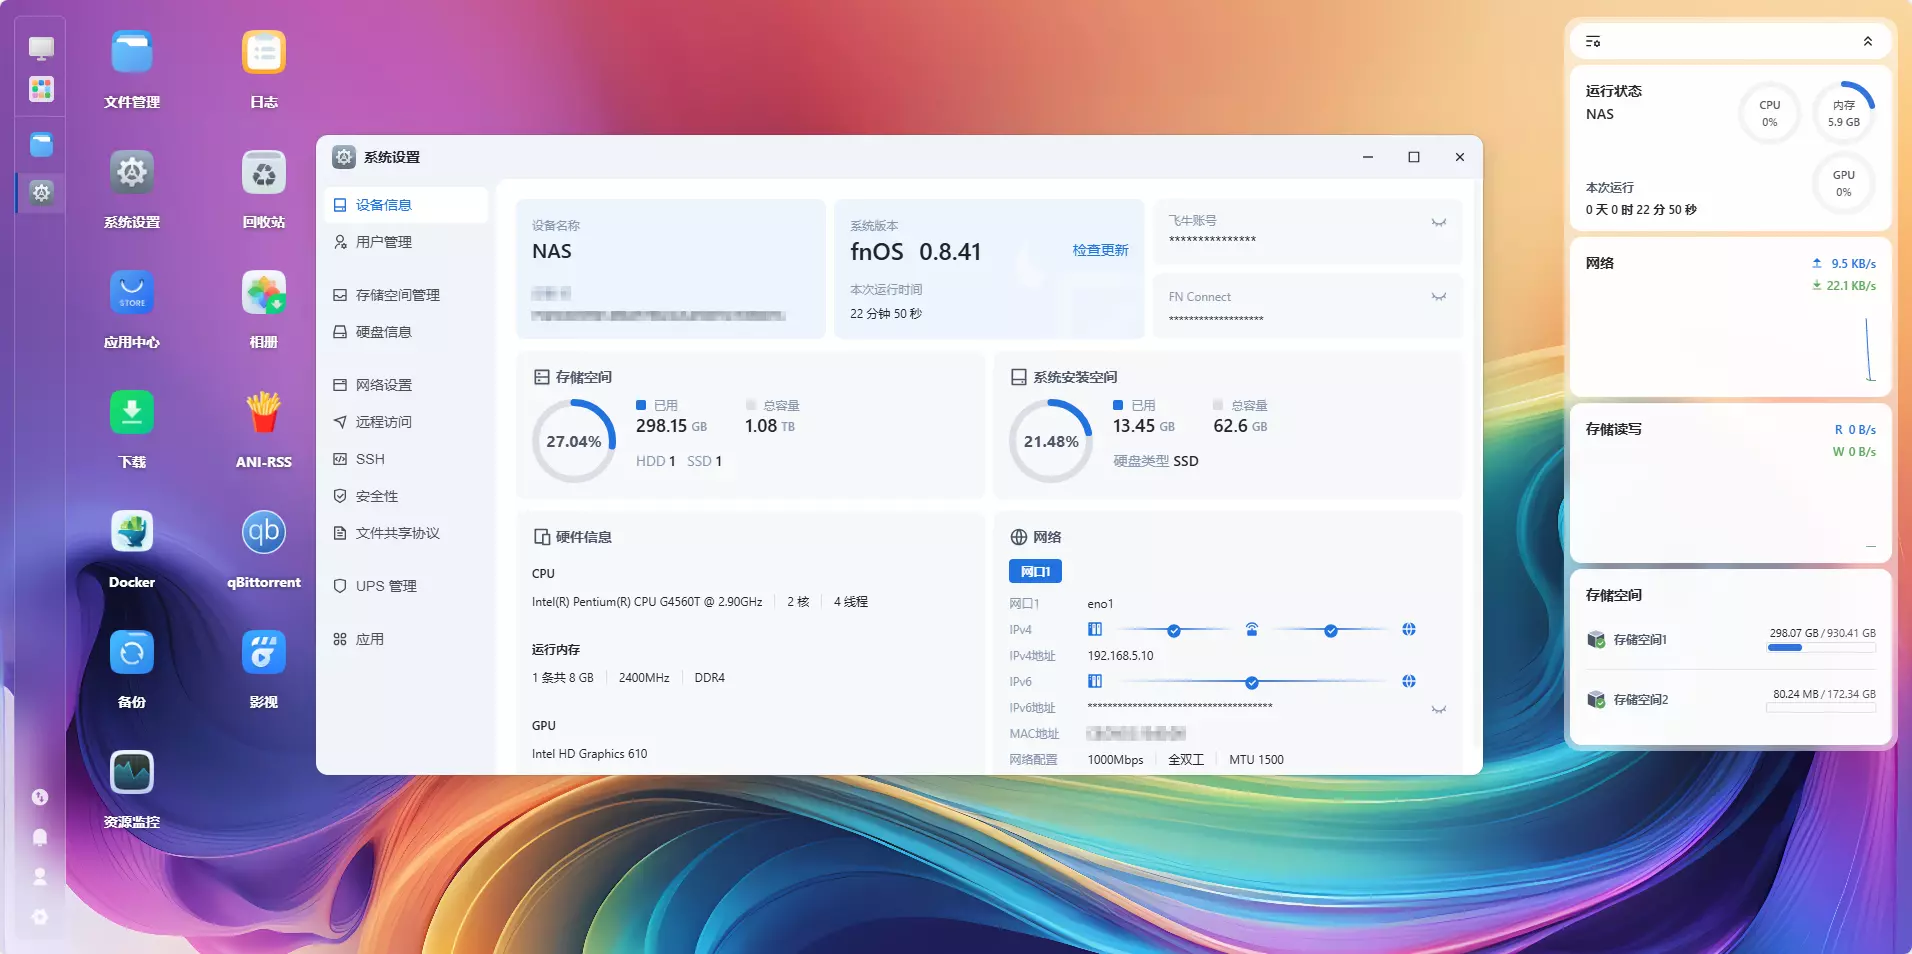Open the ANI-RSS fries icon
1912x954 pixels.
tap(263, 413)
